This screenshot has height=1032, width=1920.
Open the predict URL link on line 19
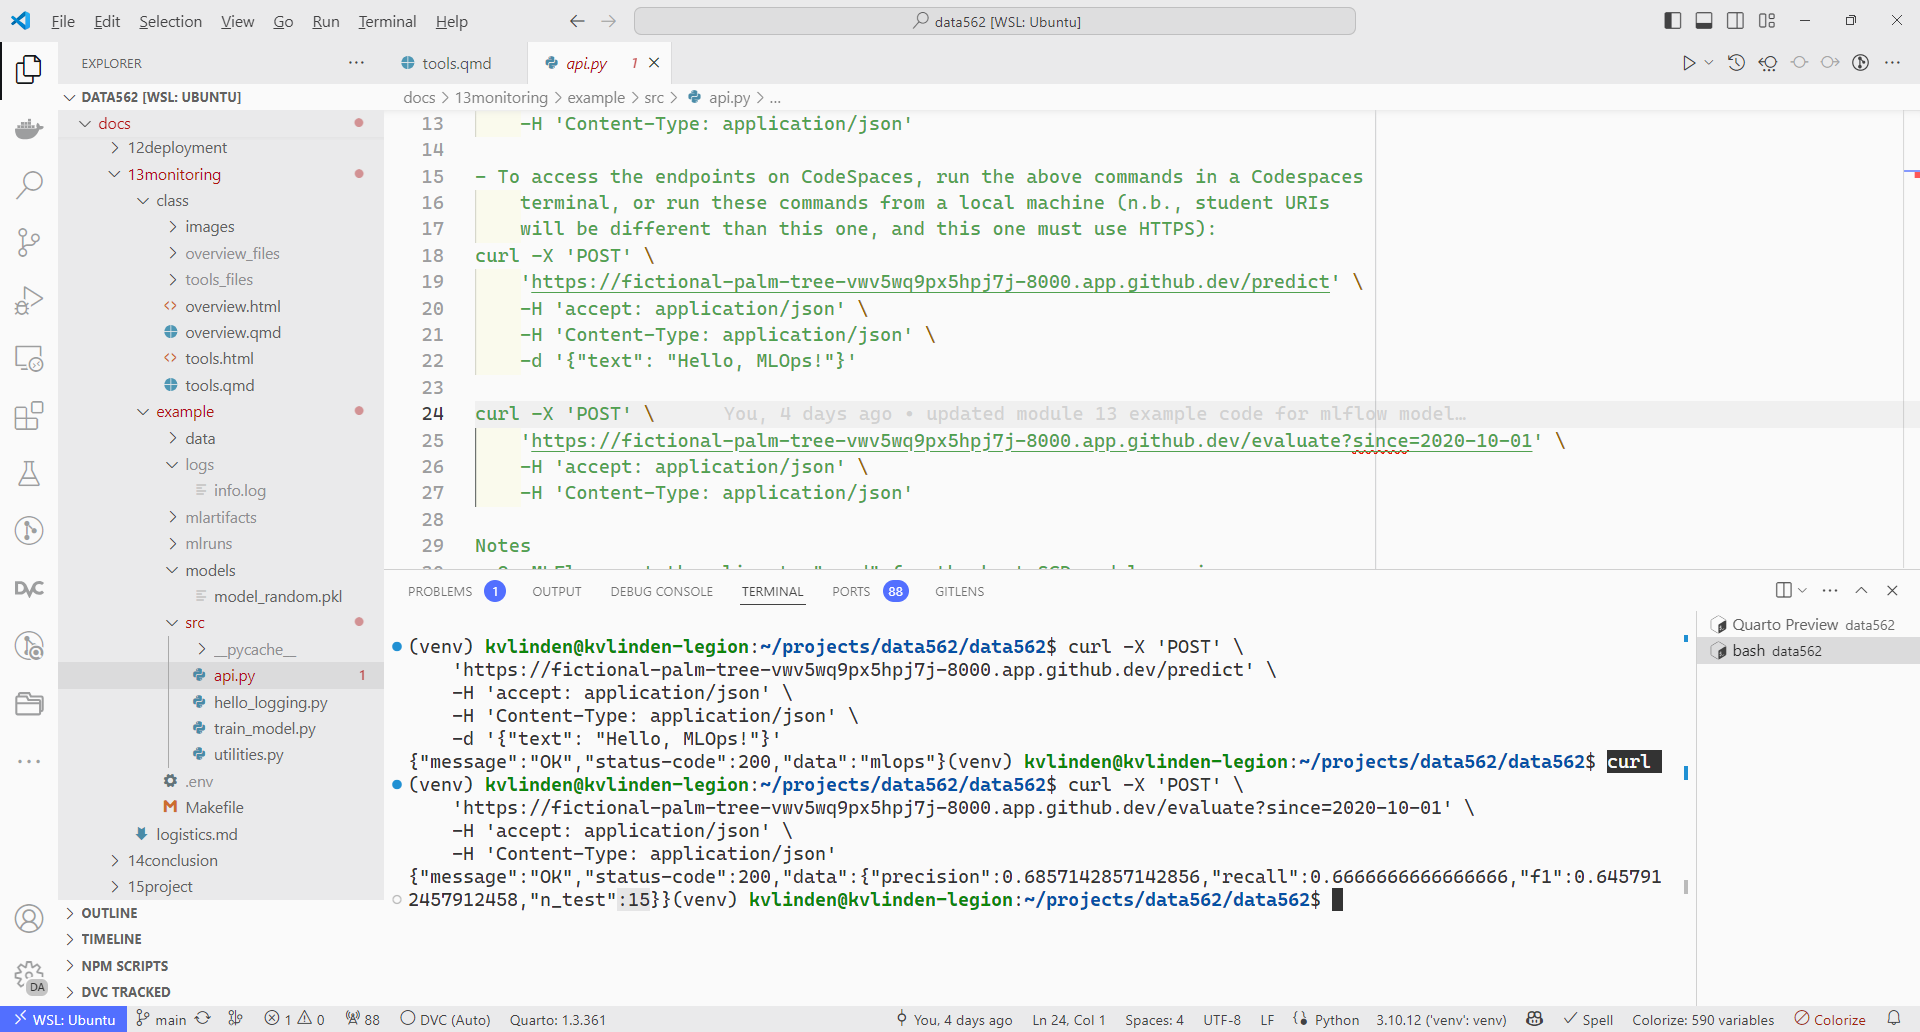(x=929, y=282)
